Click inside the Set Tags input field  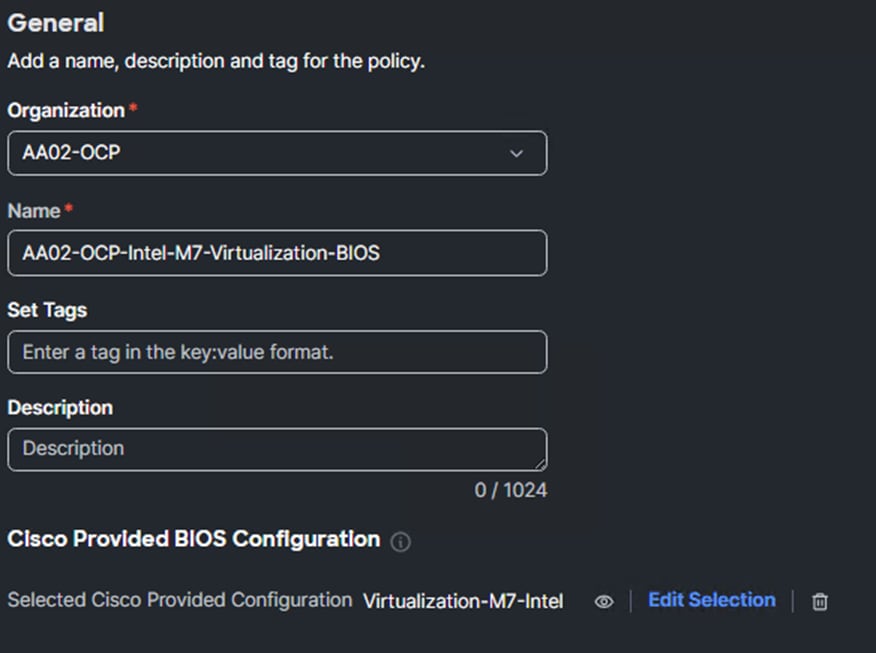(277, 352)
